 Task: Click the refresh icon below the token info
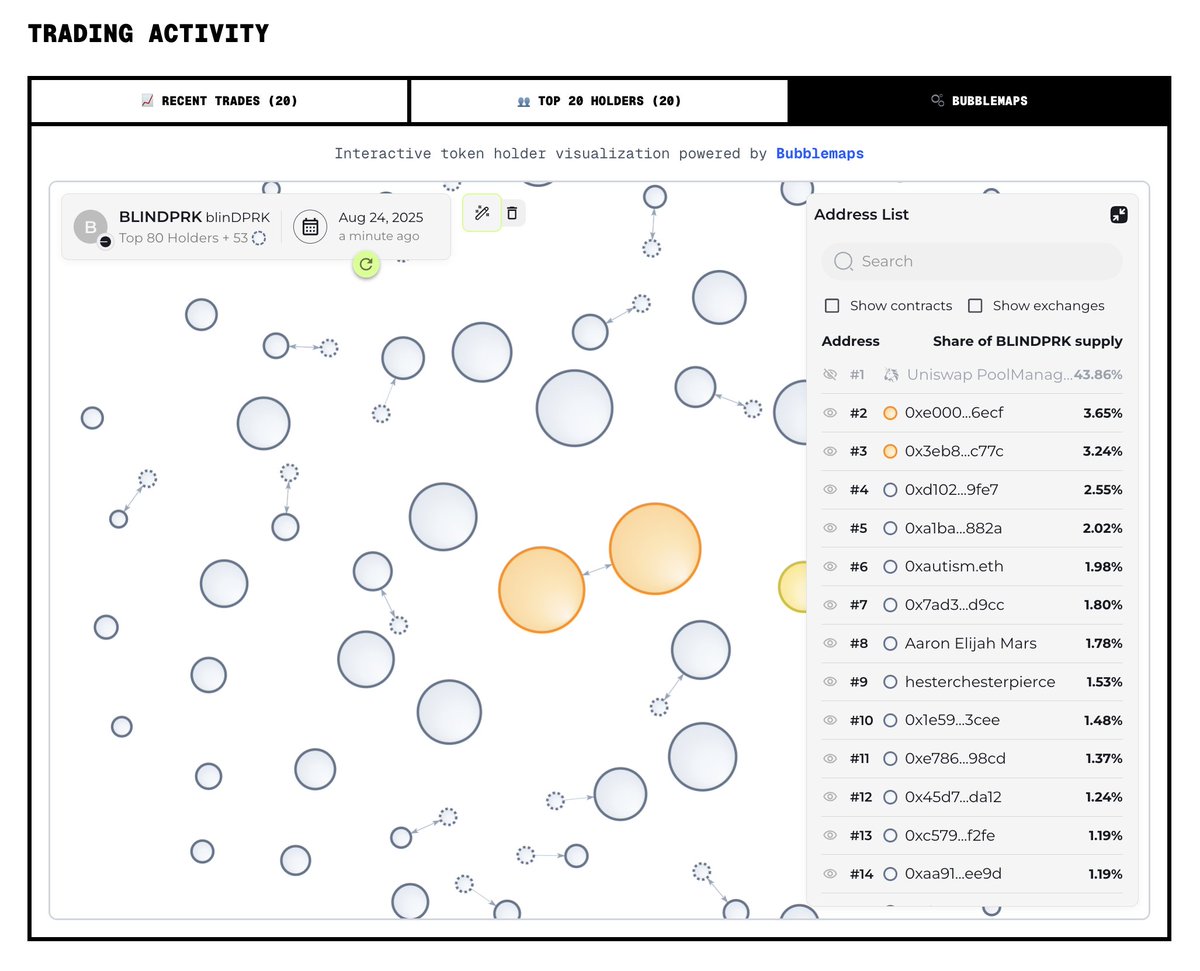(x=365, y=265)
